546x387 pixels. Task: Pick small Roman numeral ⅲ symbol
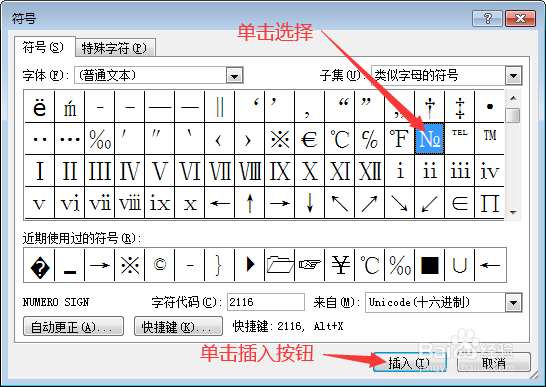click(459, 171)
